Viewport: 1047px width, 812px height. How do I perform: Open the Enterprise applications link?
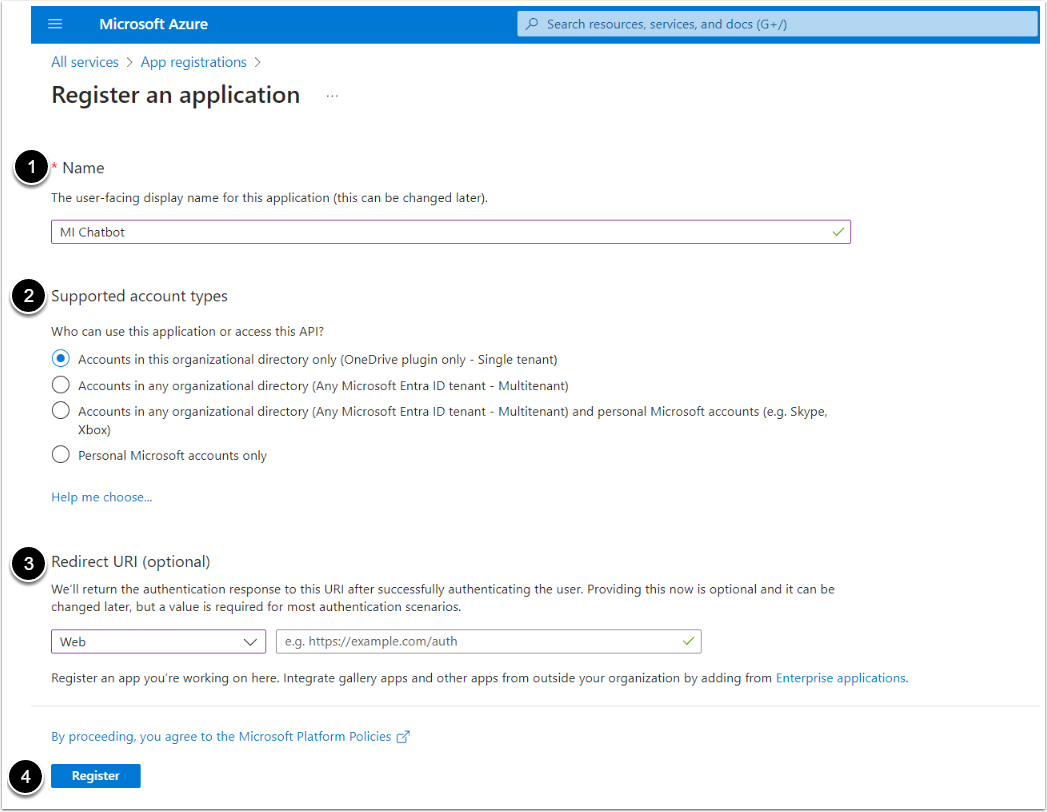point(841,678)
